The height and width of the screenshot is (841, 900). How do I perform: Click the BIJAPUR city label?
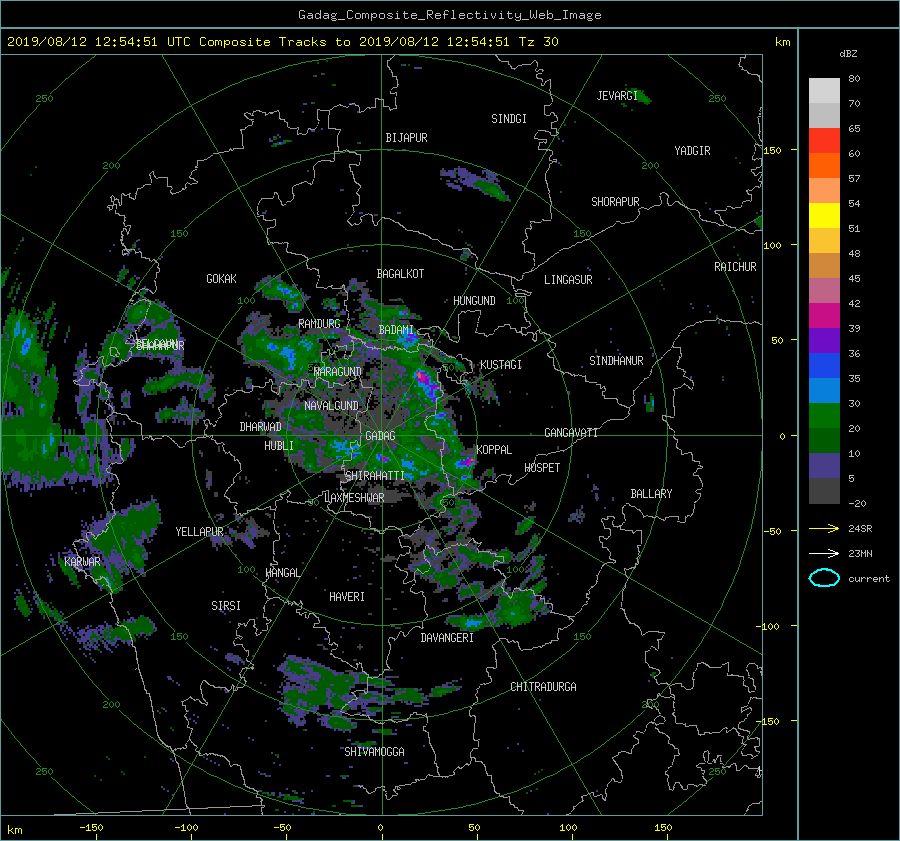[x=406, y=138]
